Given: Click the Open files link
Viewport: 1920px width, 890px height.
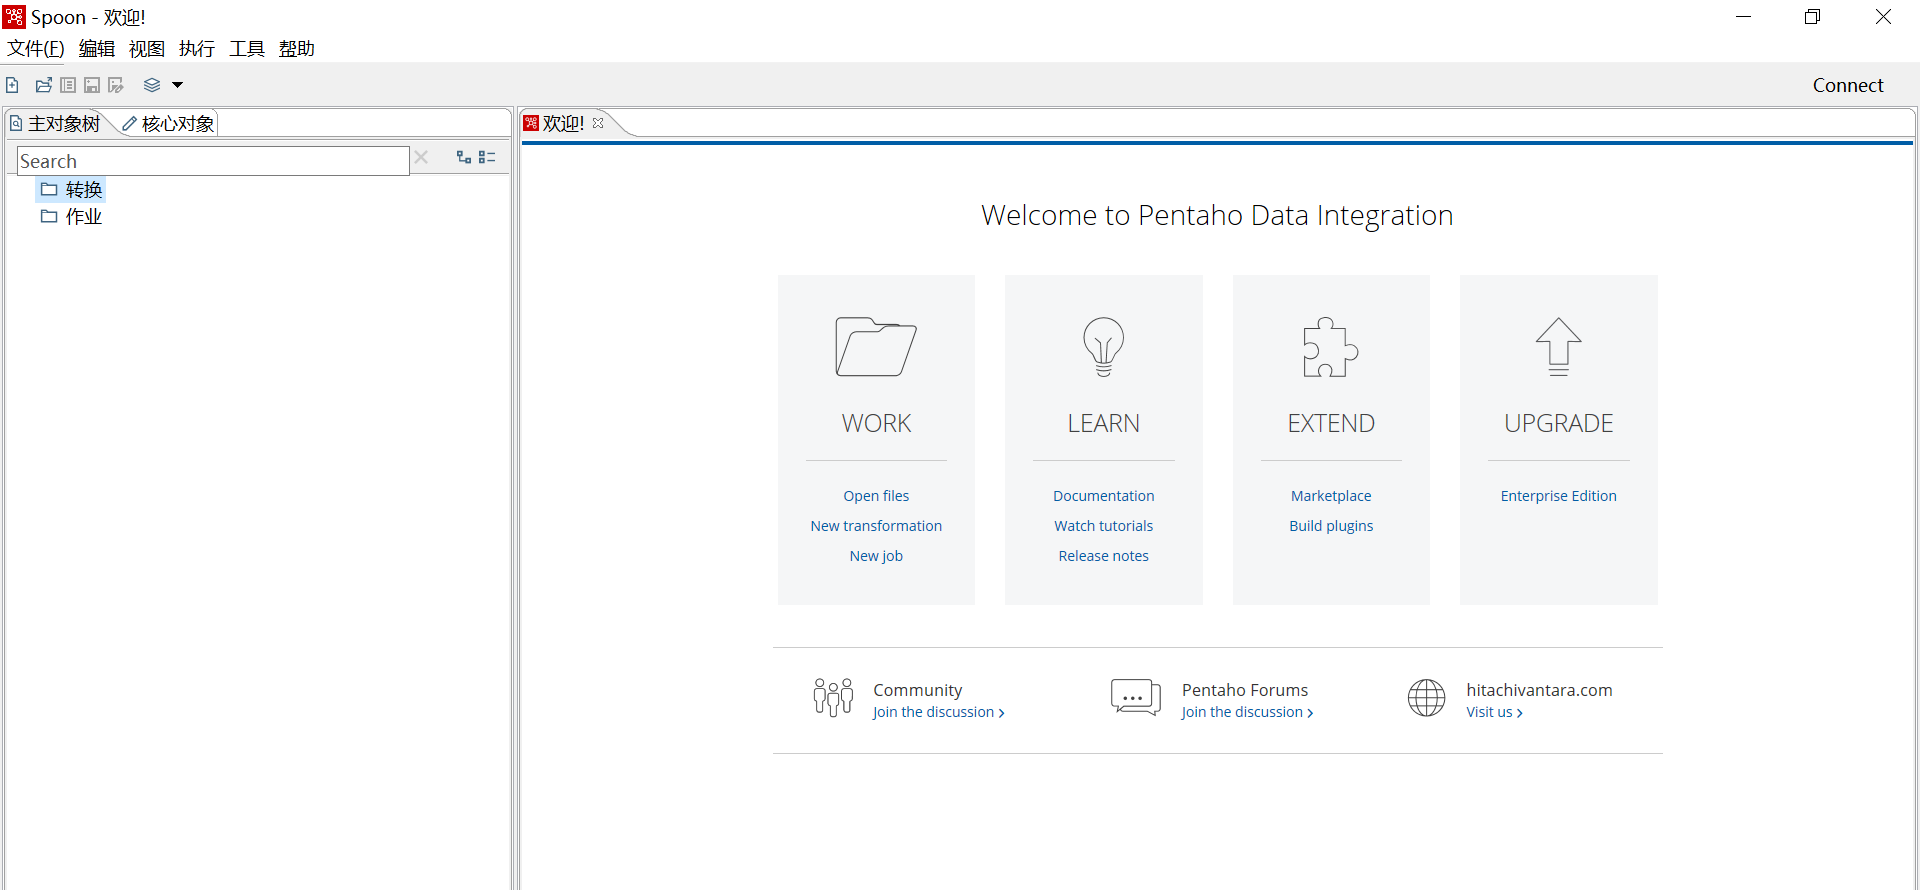Looking at the screenshot, I should 876,496.
